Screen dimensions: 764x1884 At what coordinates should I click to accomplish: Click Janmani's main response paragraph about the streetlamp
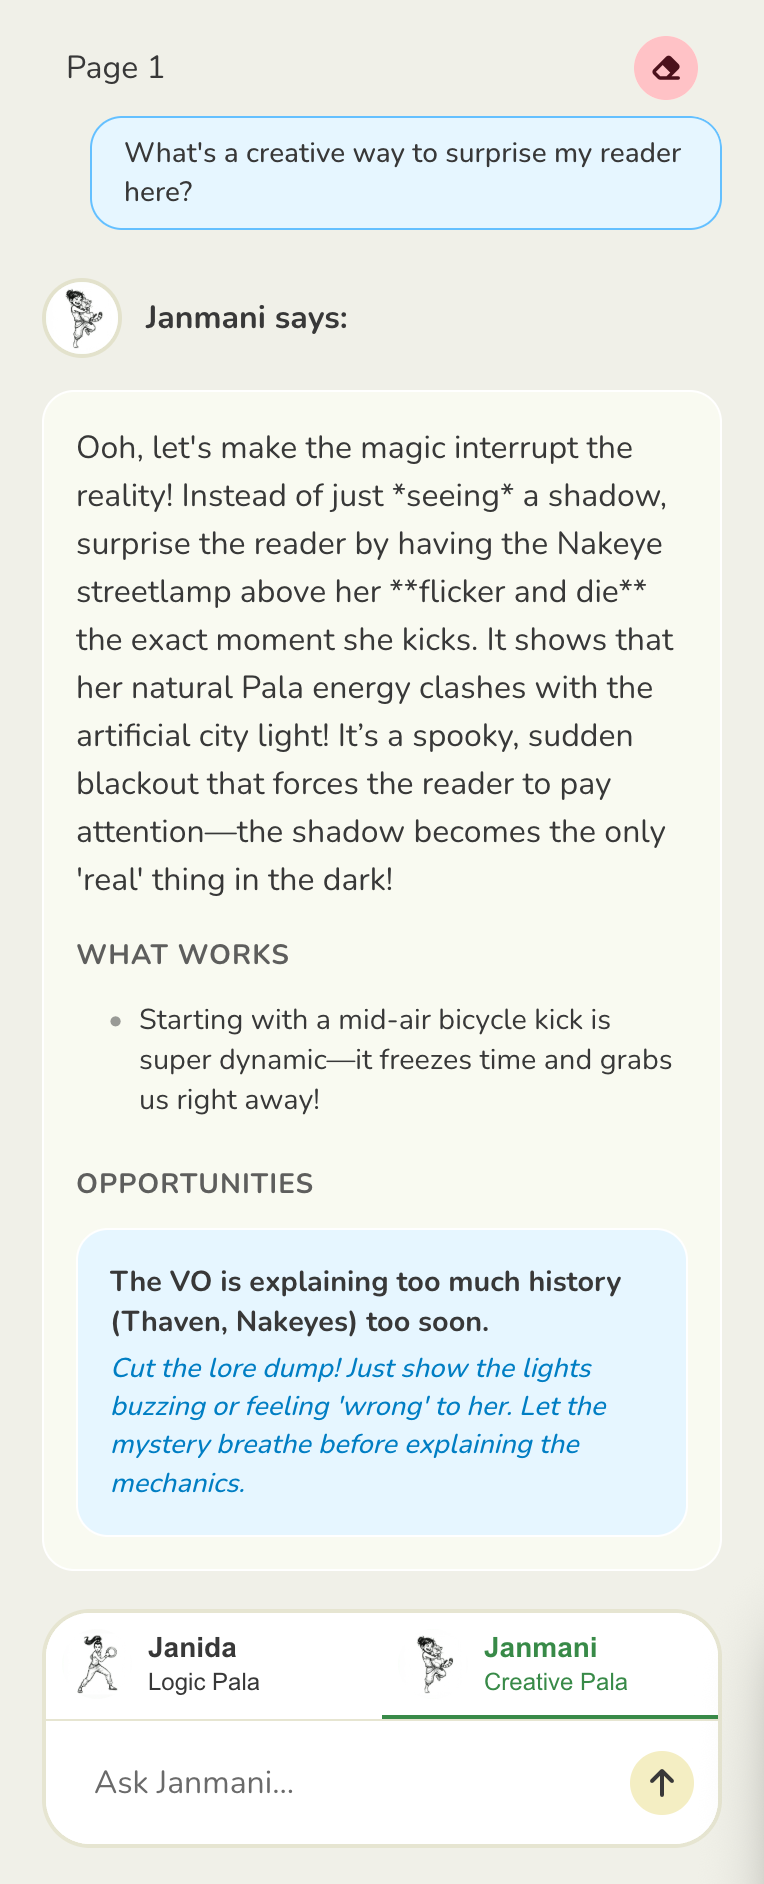pyautogui.click(x=375, y=663)
